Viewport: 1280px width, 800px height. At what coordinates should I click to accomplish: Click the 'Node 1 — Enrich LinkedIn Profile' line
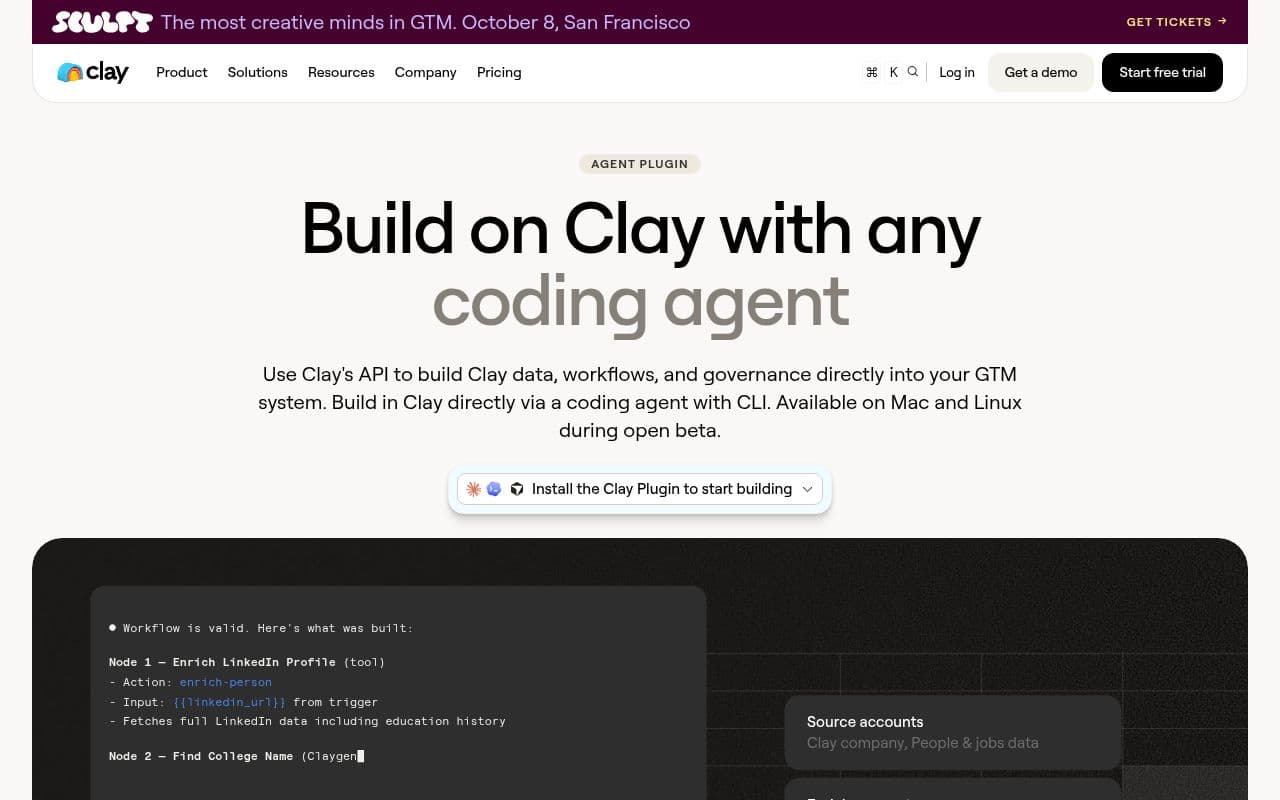point(247,662)
